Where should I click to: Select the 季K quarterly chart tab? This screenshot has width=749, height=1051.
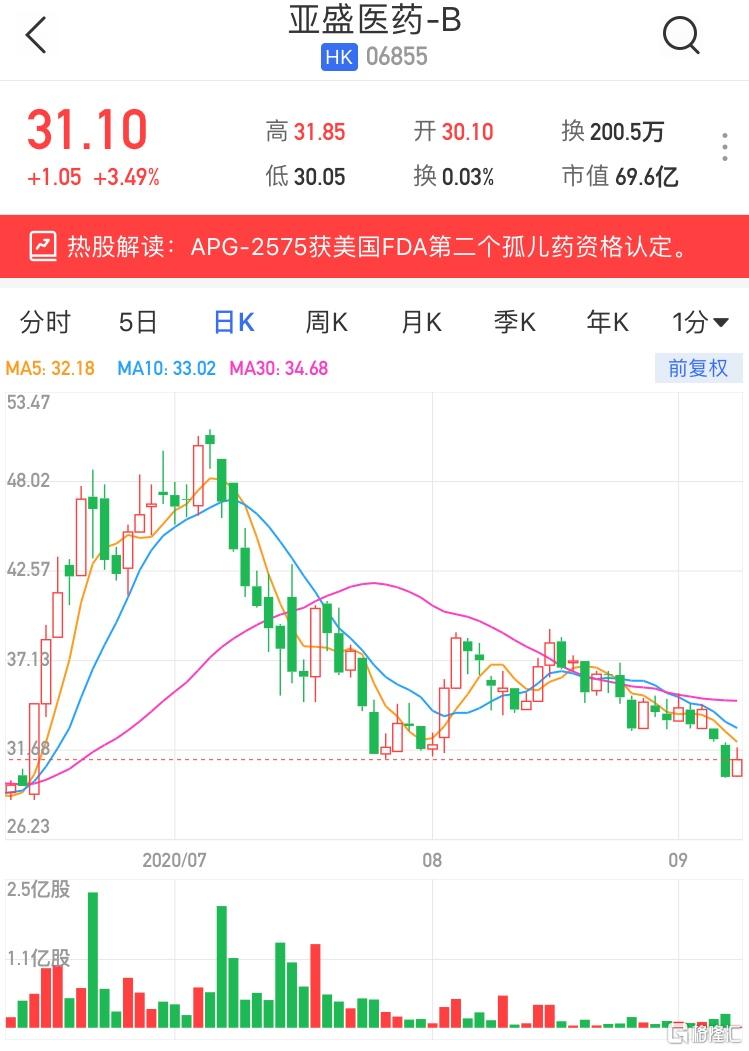[x=515, y=322]
